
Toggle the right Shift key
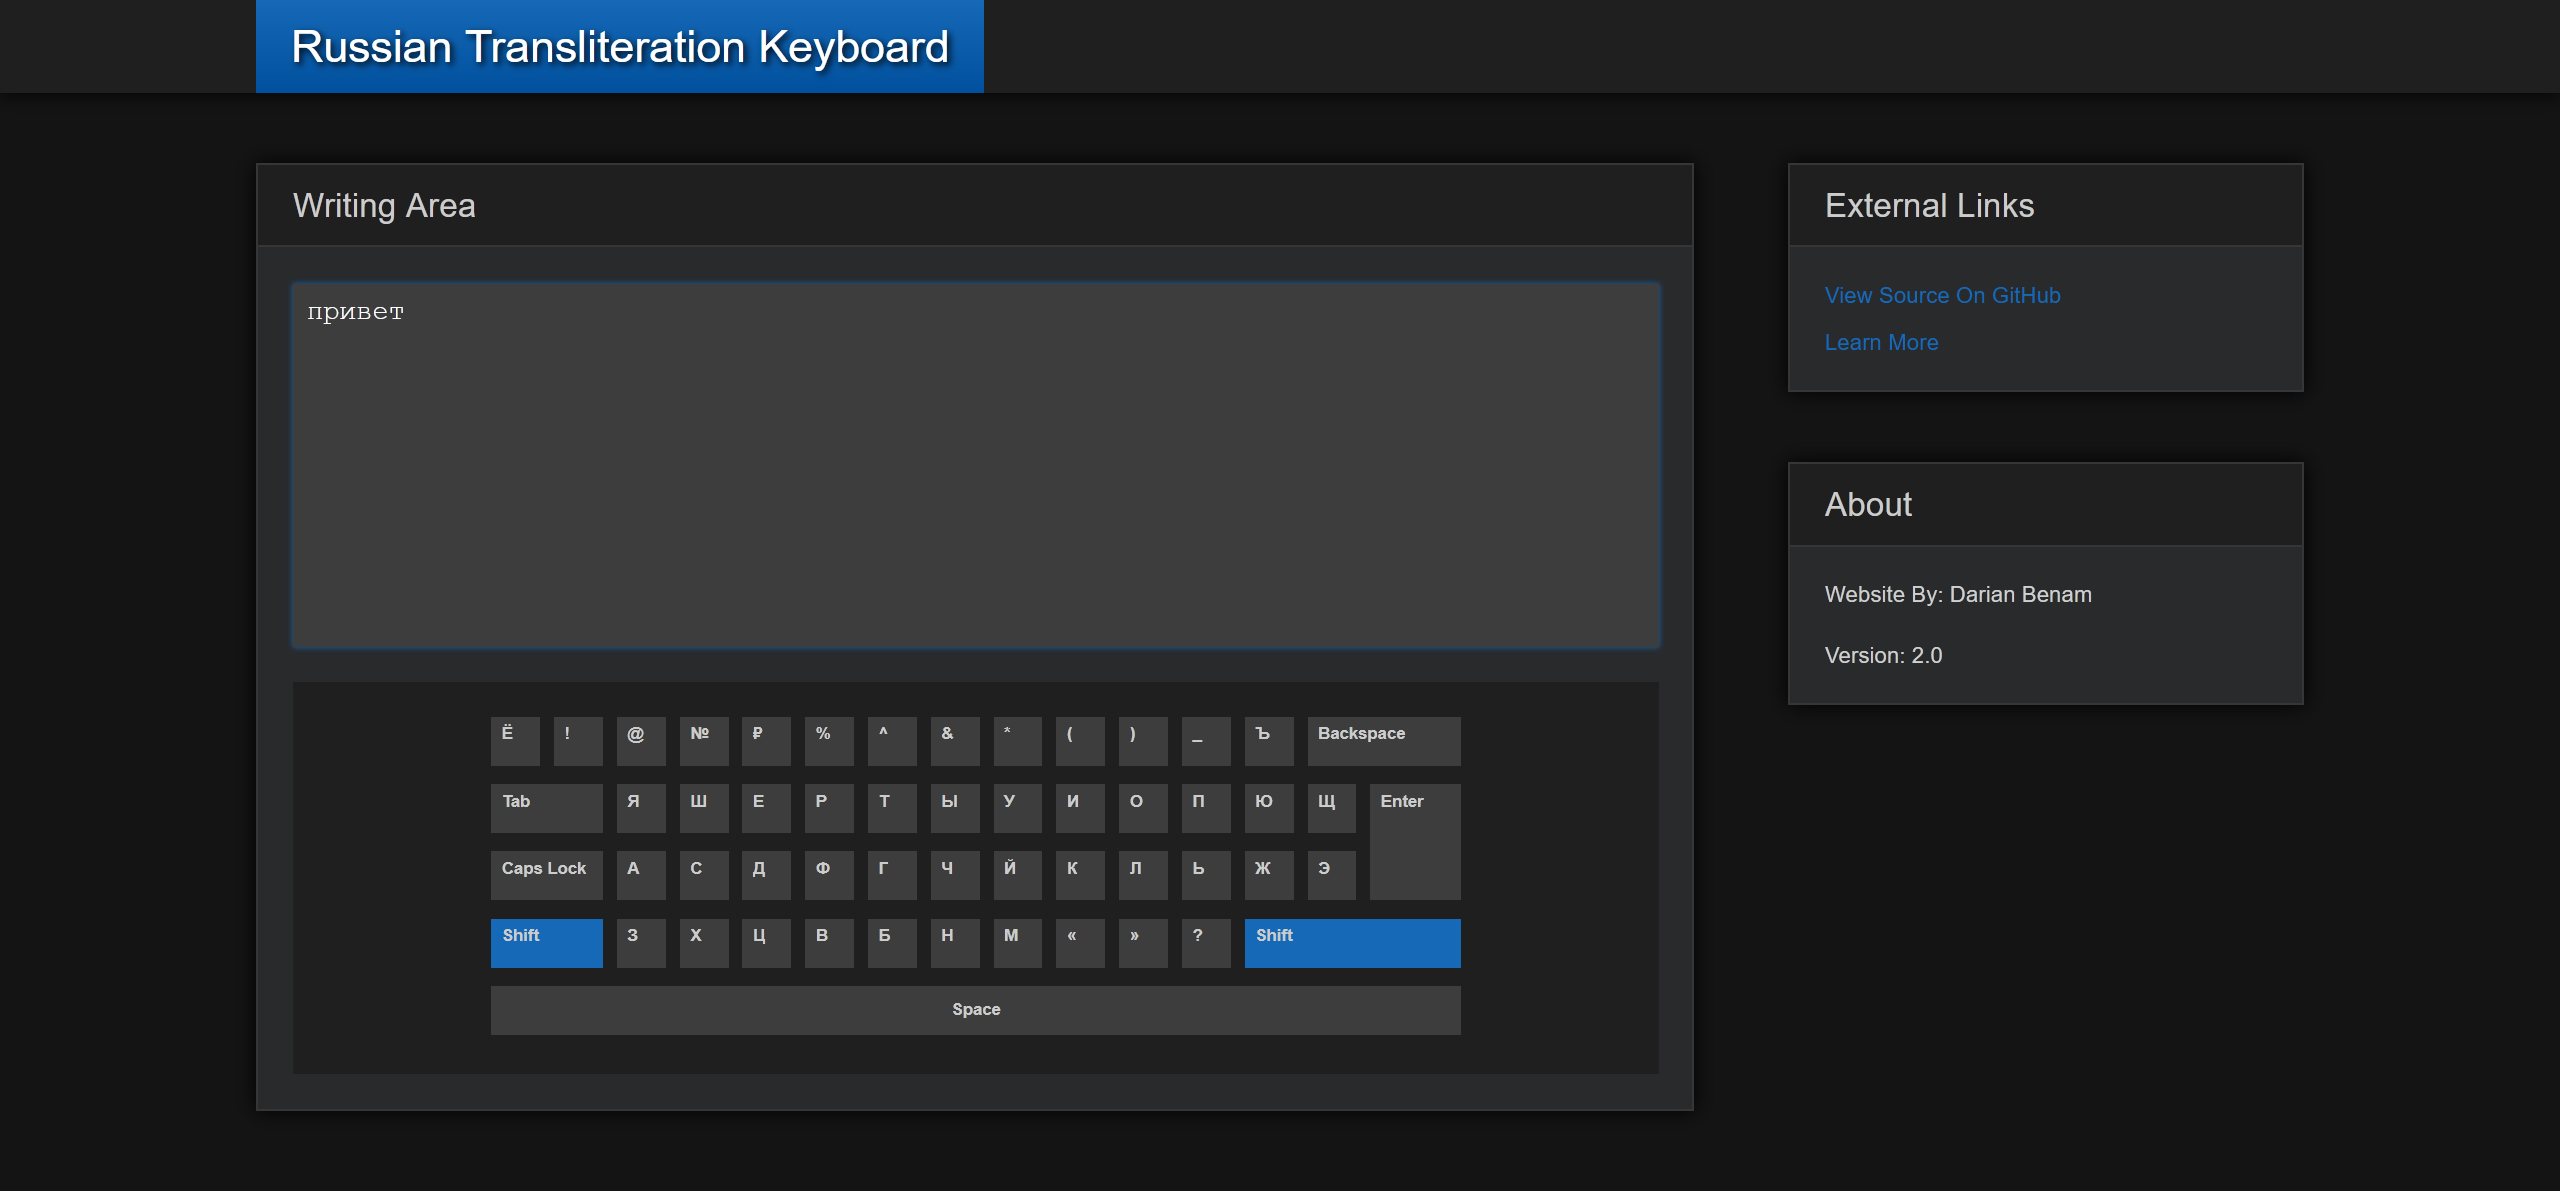coord(1351,942)
